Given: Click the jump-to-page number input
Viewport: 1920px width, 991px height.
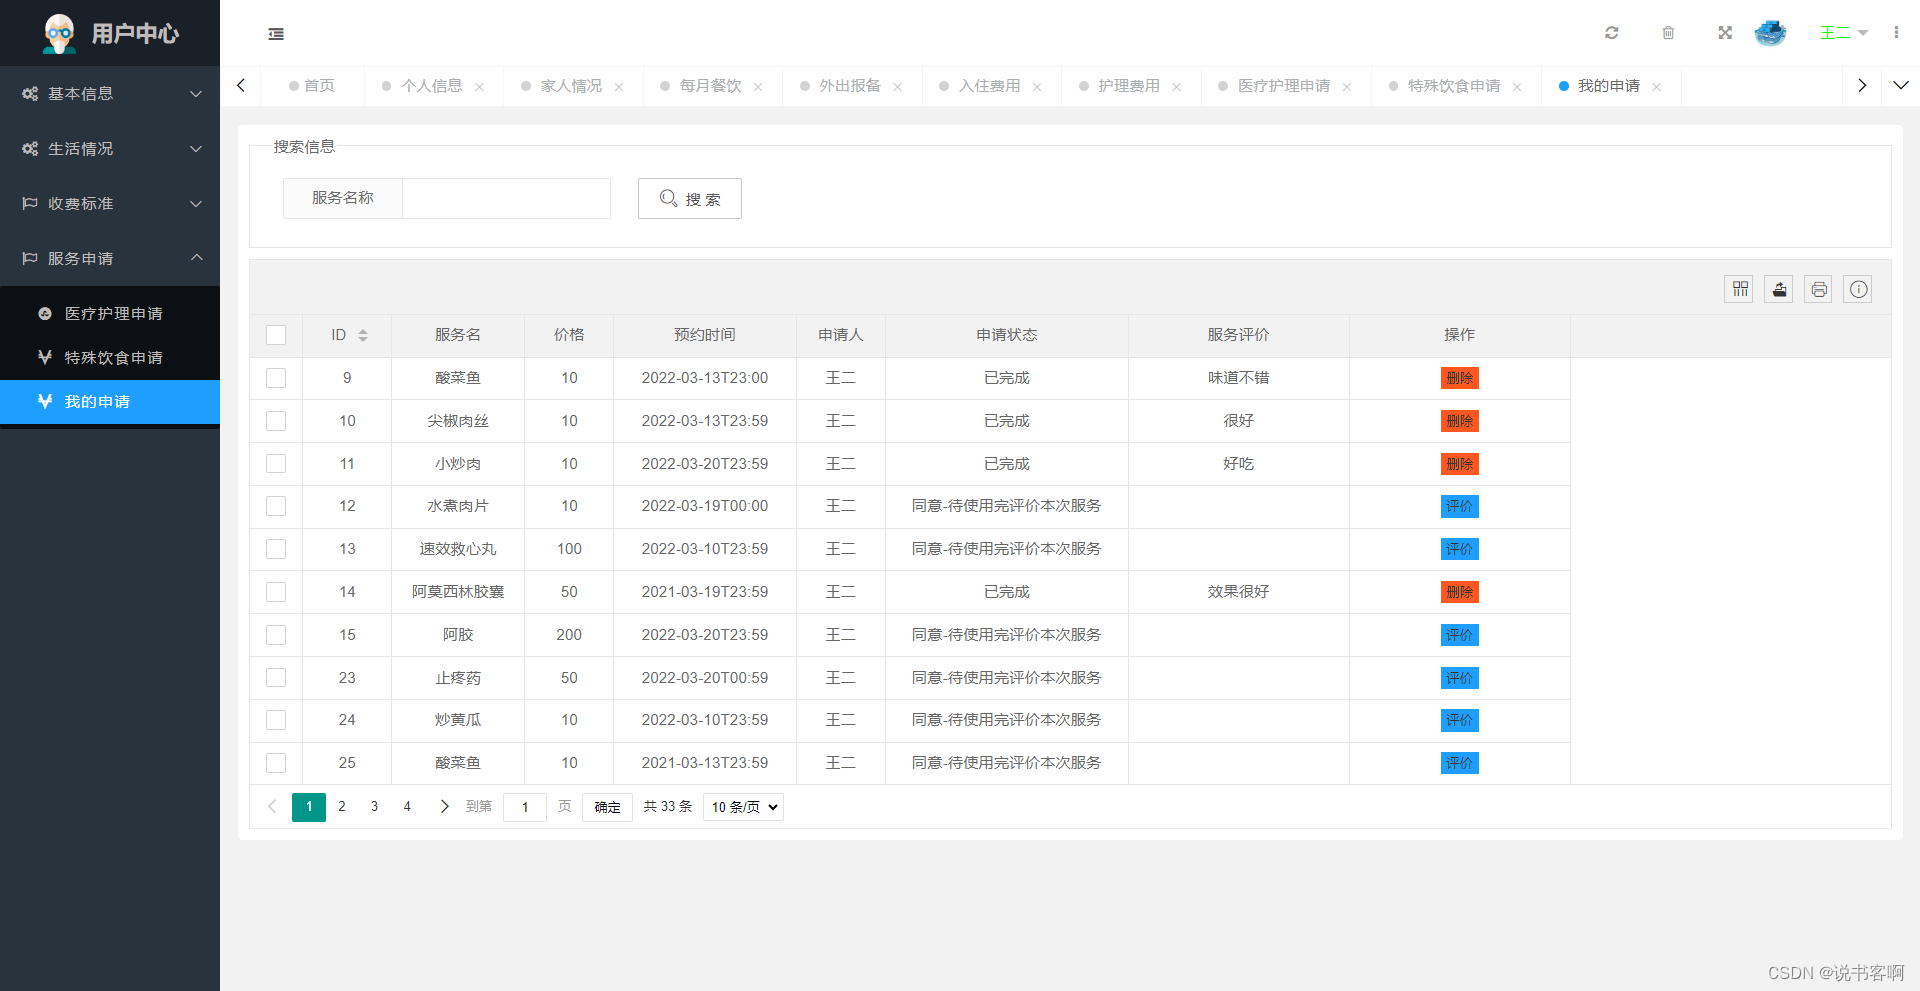Looking at the screenshot, I should point(525,807).
